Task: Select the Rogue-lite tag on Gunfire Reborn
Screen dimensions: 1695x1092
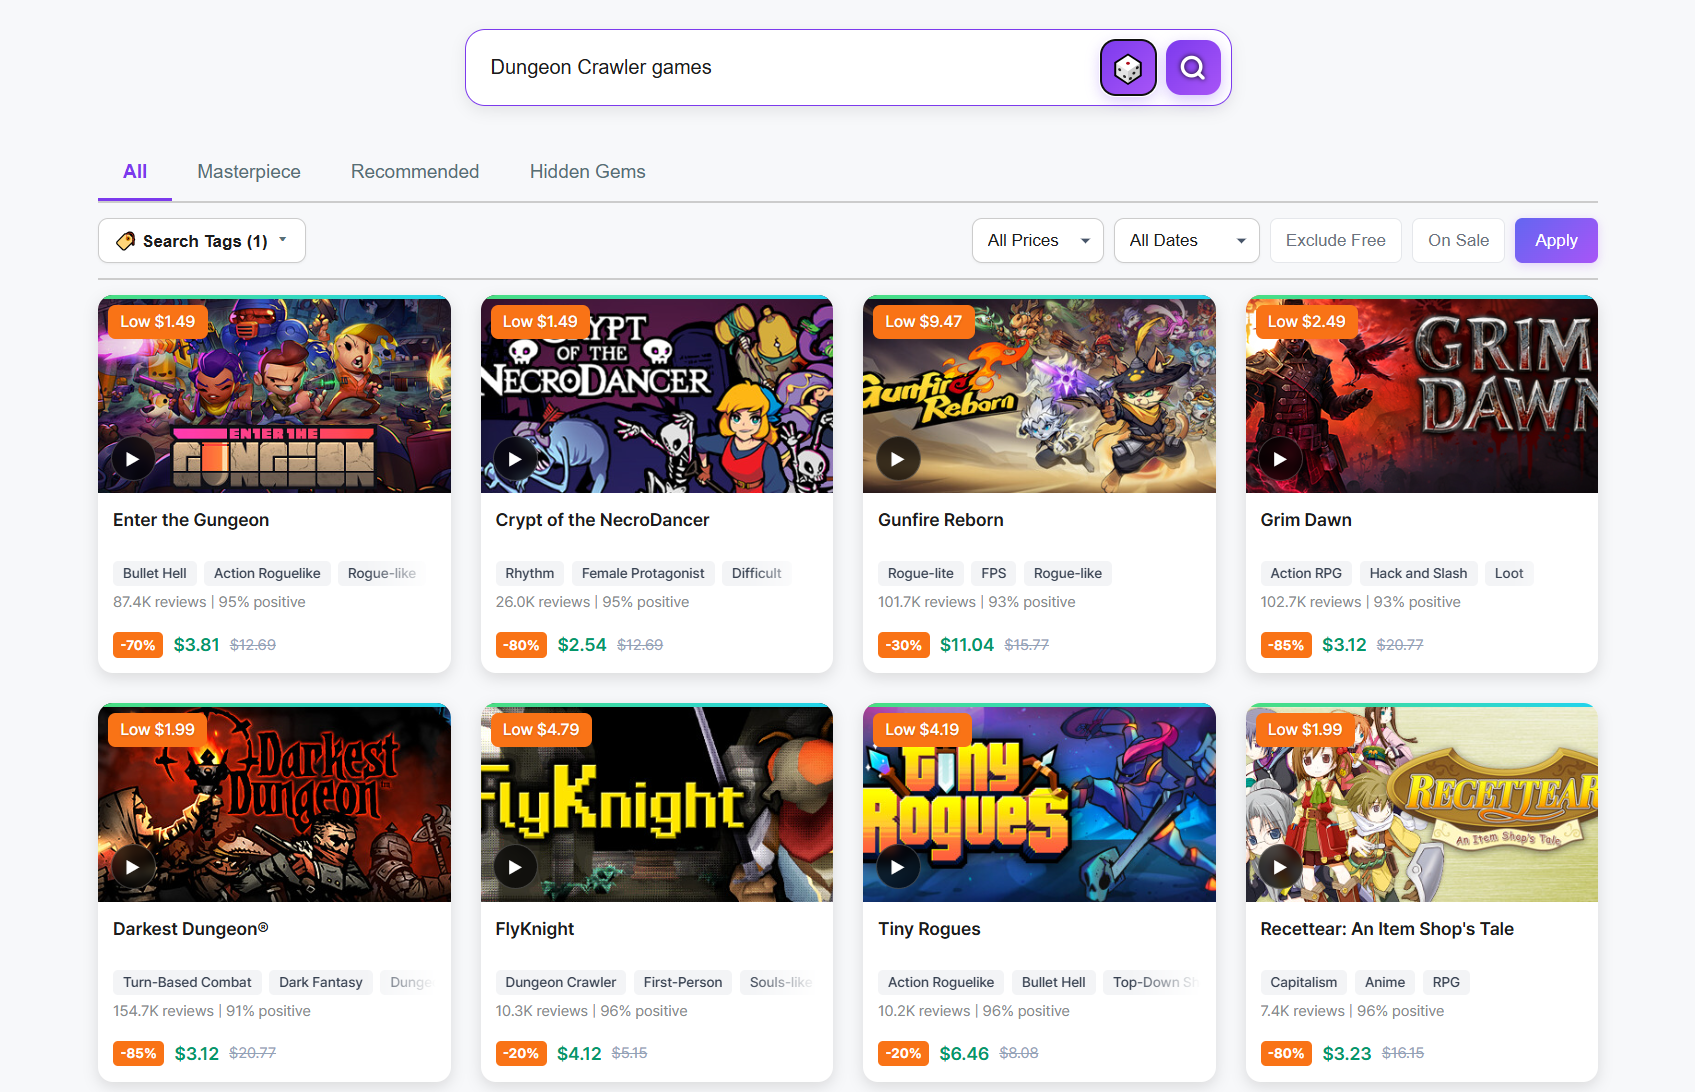Action: click(919, 573)
